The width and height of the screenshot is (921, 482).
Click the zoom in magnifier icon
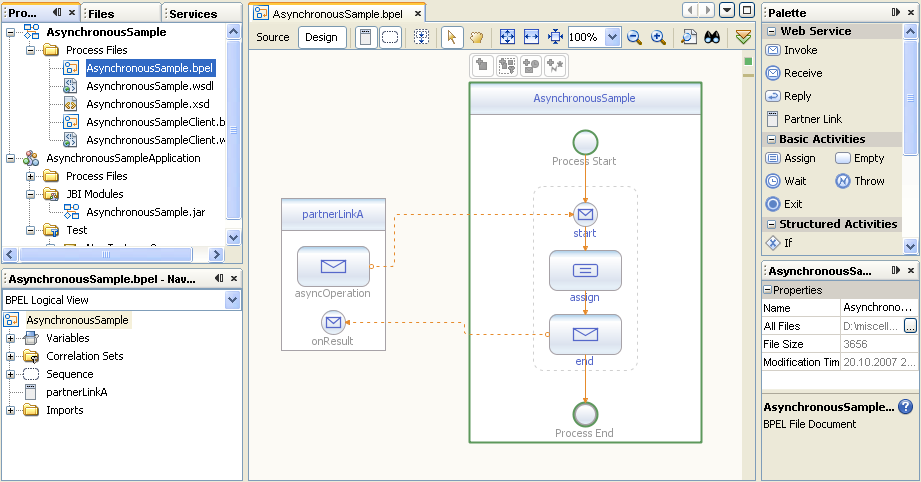click(x=658, y=37)
